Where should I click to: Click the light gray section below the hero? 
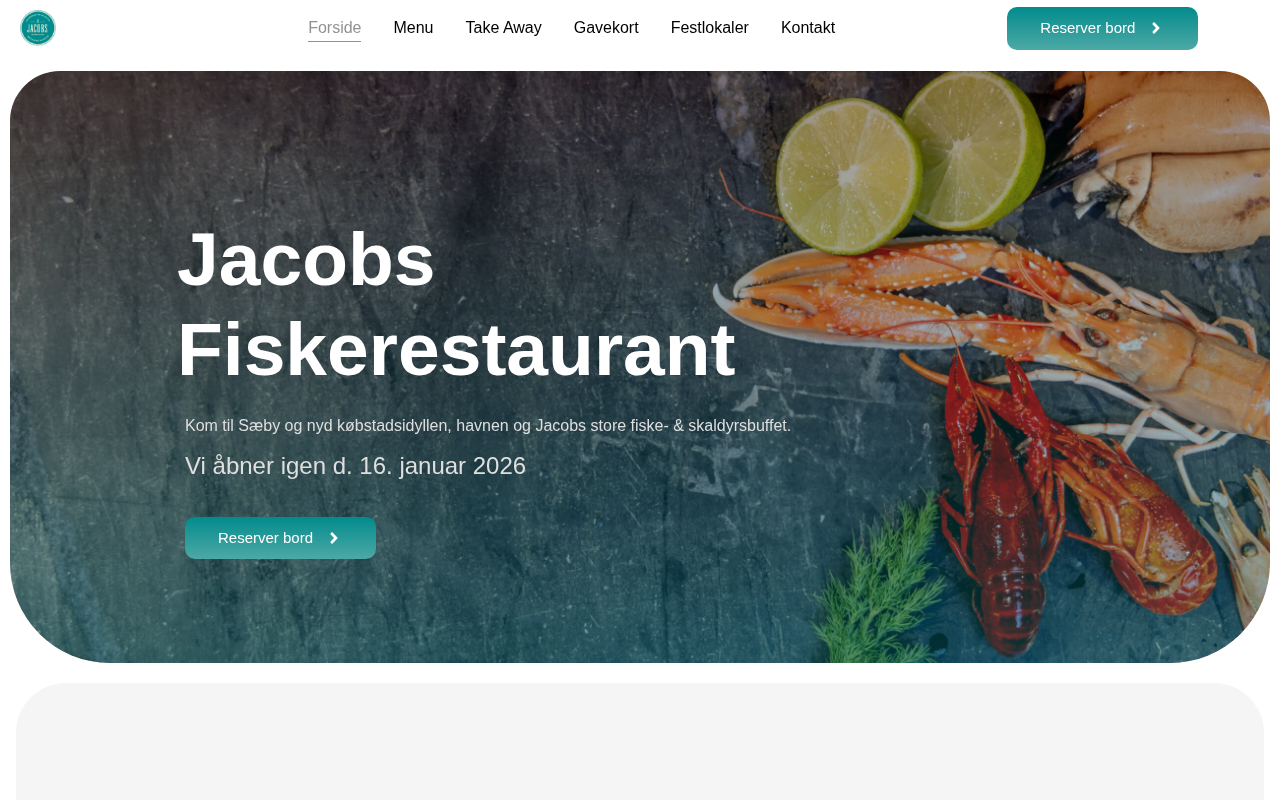tap(640, 742)
